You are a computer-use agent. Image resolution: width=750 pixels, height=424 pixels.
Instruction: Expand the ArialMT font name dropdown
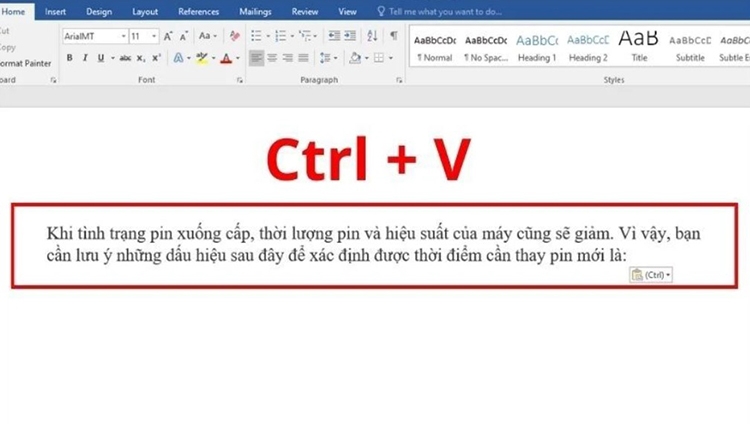(123, 36)
